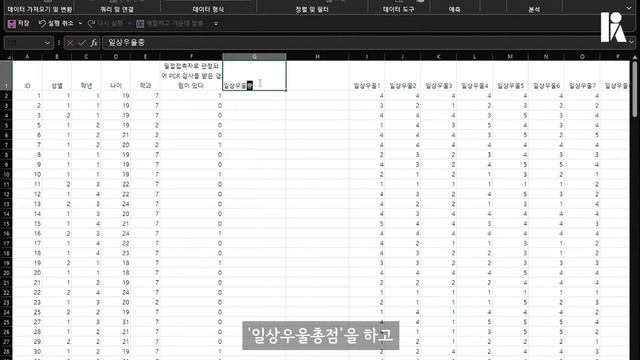Cancel the cell entry with X icon
The image size is (640, 360).
[70, 43]
